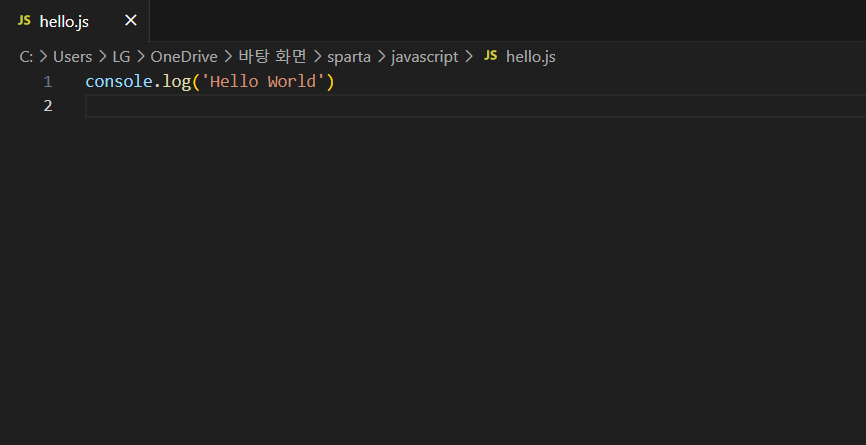Viewport: 866px width, 445px height.
Task: Click the 'Hello World' string literal
Action: [263, 82]
